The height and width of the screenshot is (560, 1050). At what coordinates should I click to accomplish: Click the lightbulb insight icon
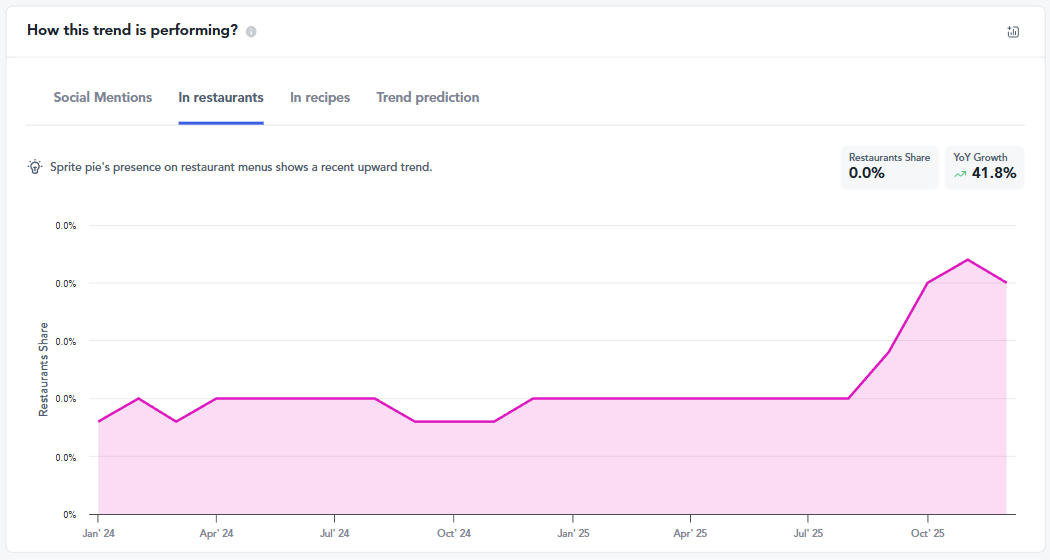[x=35, y=167]
